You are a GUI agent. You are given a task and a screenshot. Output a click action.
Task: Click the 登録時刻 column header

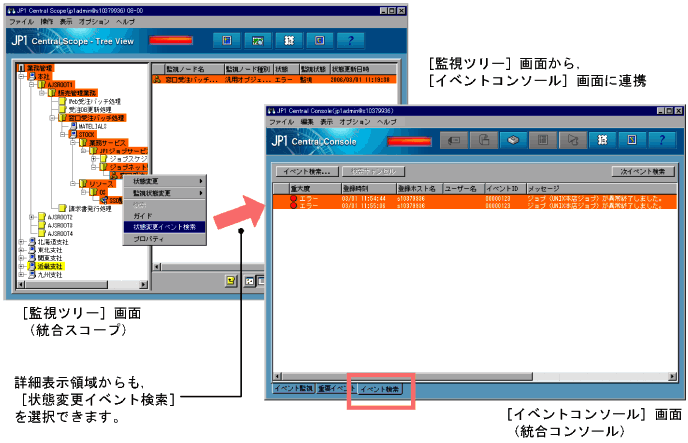coord(369,189)
